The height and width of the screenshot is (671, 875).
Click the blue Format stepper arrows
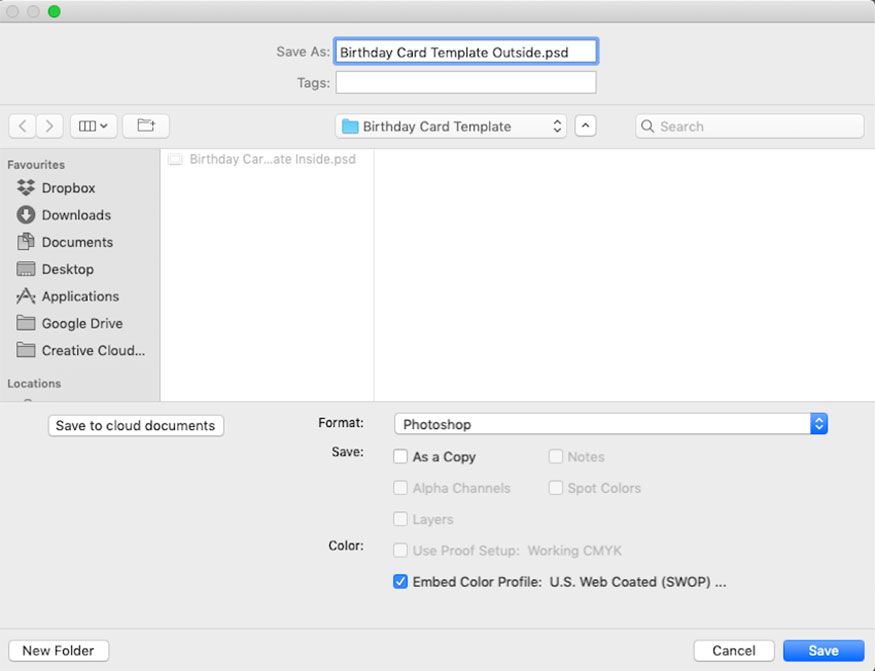[819, 424]
